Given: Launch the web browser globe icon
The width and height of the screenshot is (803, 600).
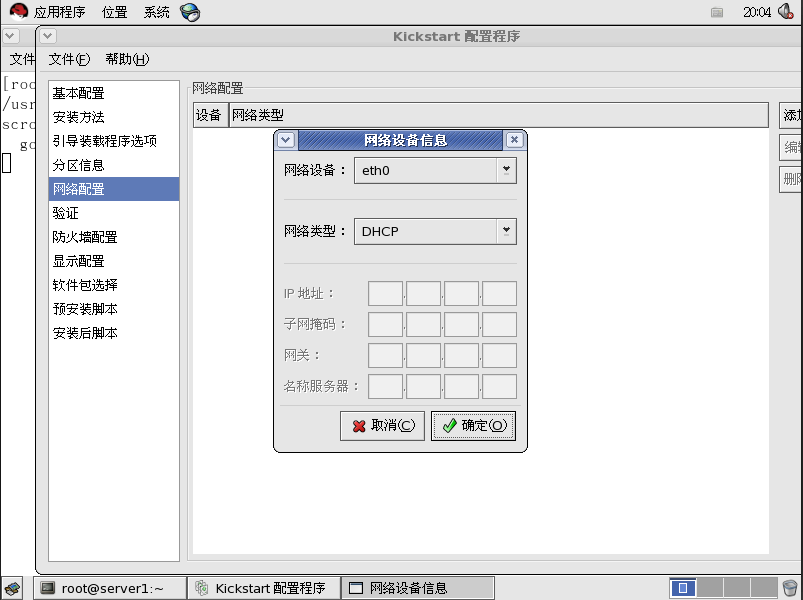Looking at the screenshot, I should click(190, 12).
